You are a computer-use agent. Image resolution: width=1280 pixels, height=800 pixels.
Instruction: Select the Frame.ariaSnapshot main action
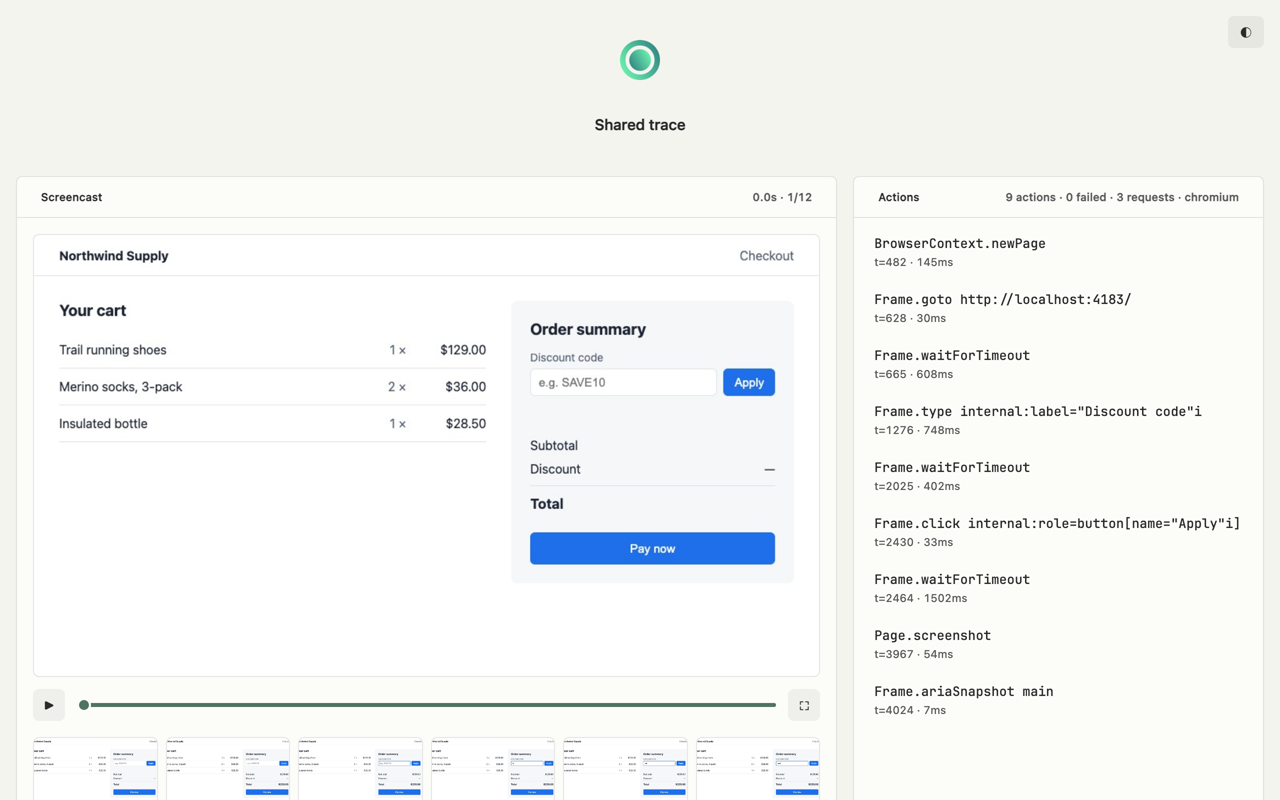pyautogui.click(x=1058, y=700)
